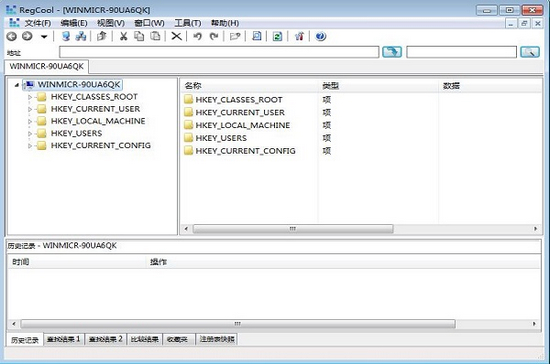Click the 数据 column header
550x364 pixels.
pos(490,86)
